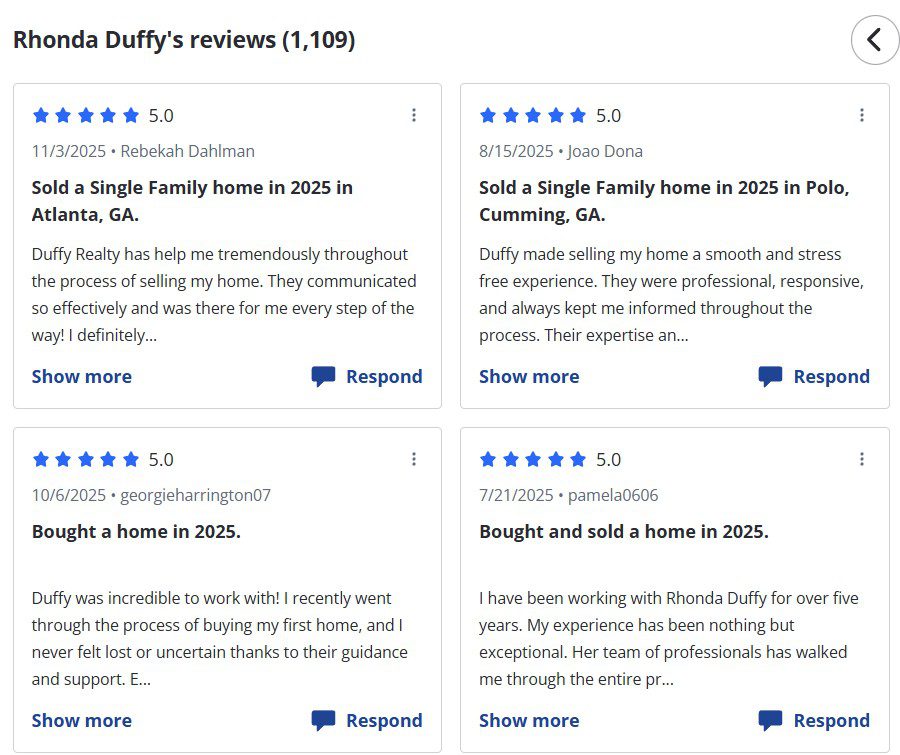This screenshot has height=755, width=900.
Task: Click the speech bubble icon next to Respond on Rebekah's review
Action: [322, 376]
